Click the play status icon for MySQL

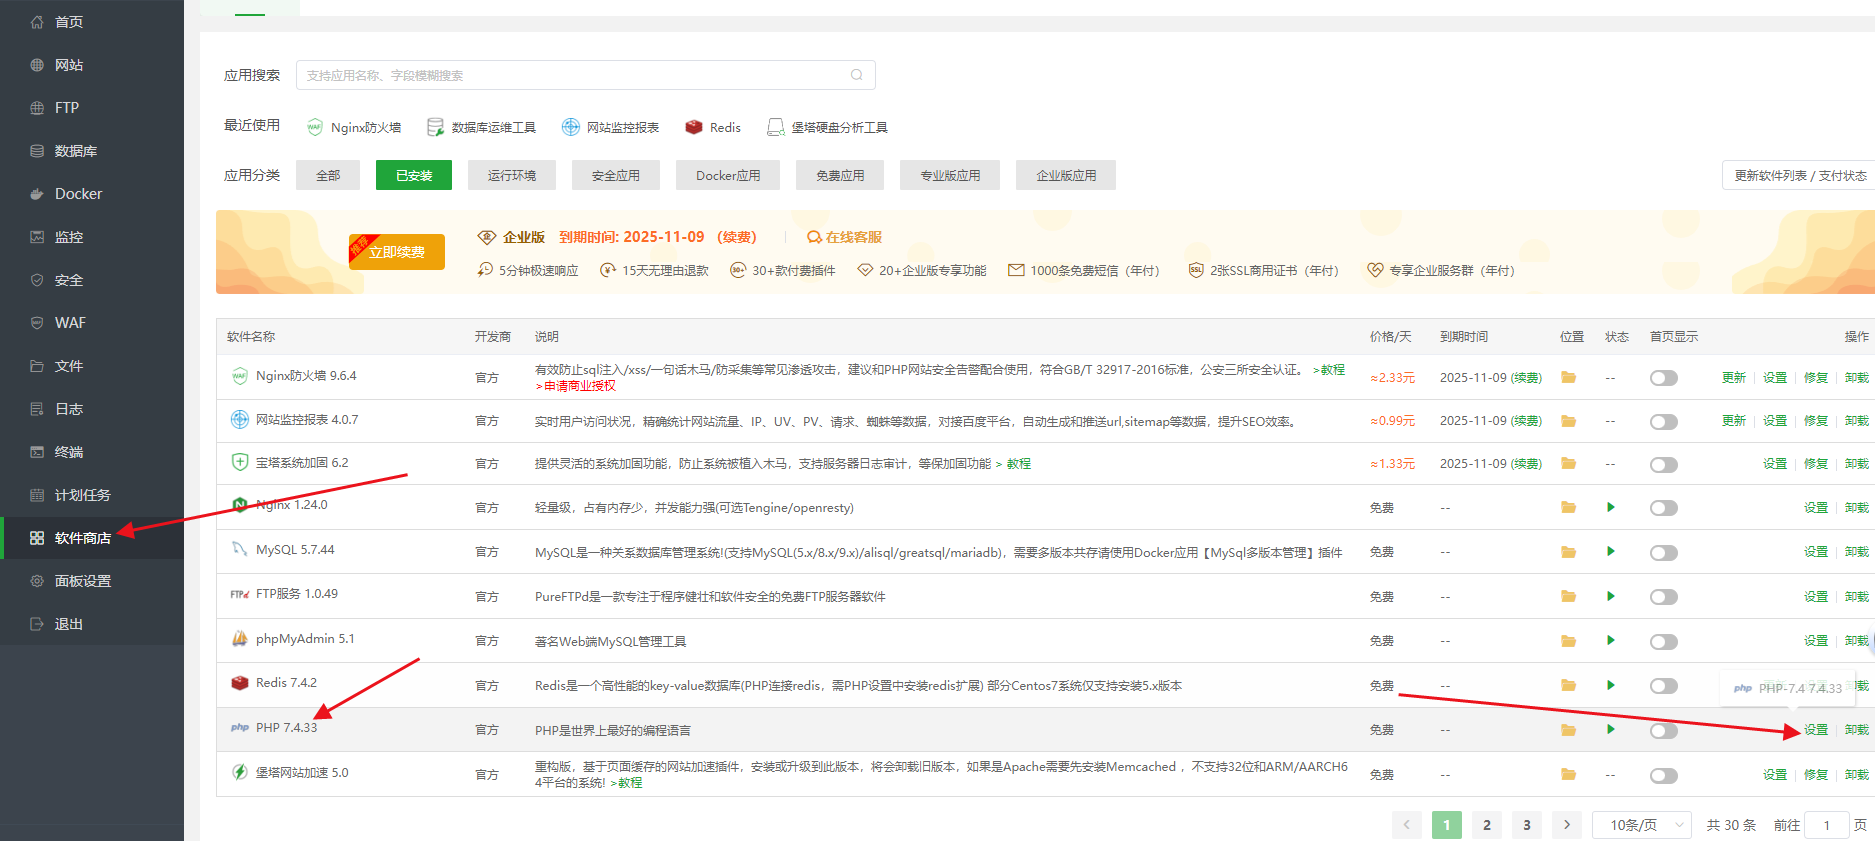[x=1610, y=551]
